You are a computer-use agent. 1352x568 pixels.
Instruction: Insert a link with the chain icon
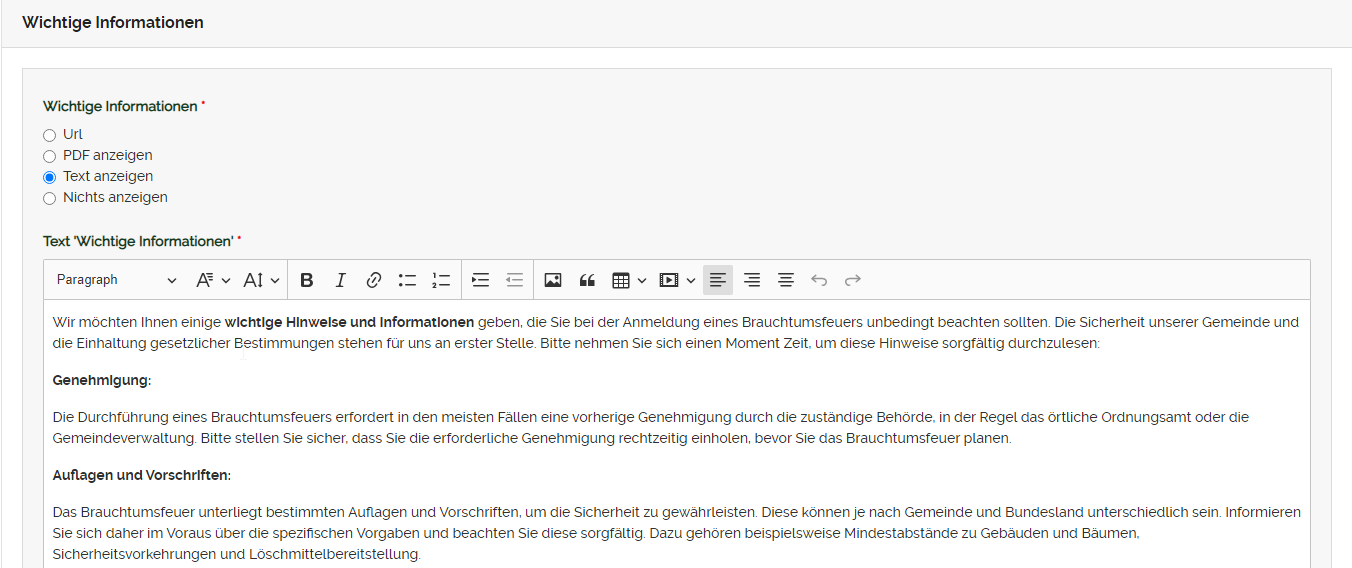[x=374, y=281]
